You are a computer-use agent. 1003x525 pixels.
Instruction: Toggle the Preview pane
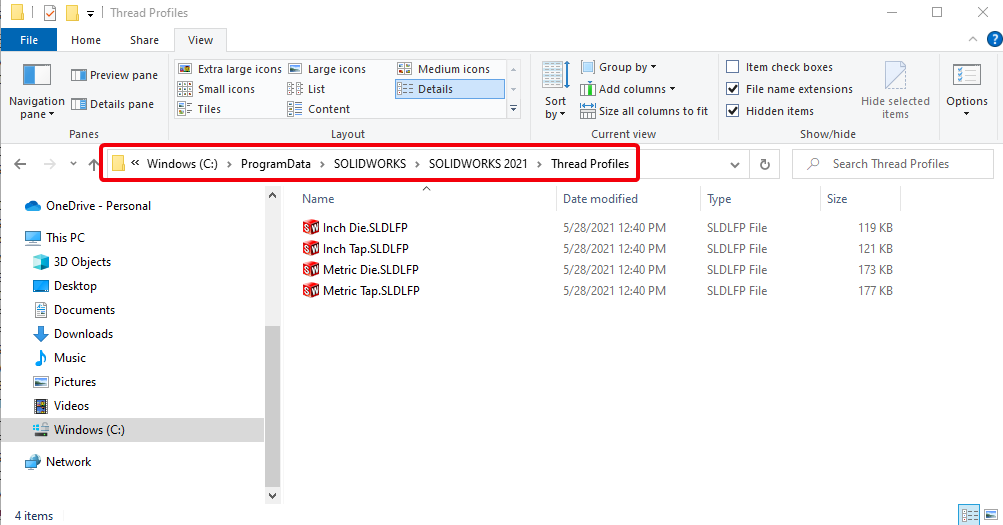(115, 75)
